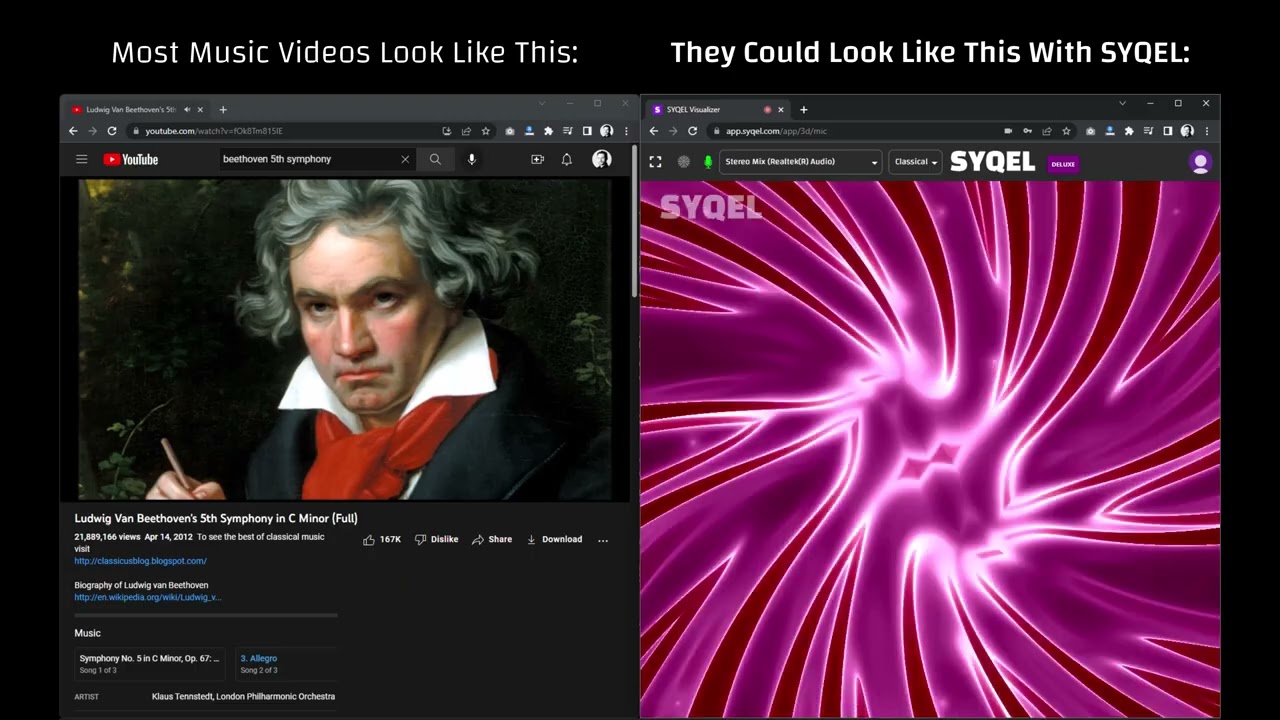This screenshot has width=1280, height=720.
Task: Open side panel icon in SYQEL window
Action: click(x=1167, y=131)
